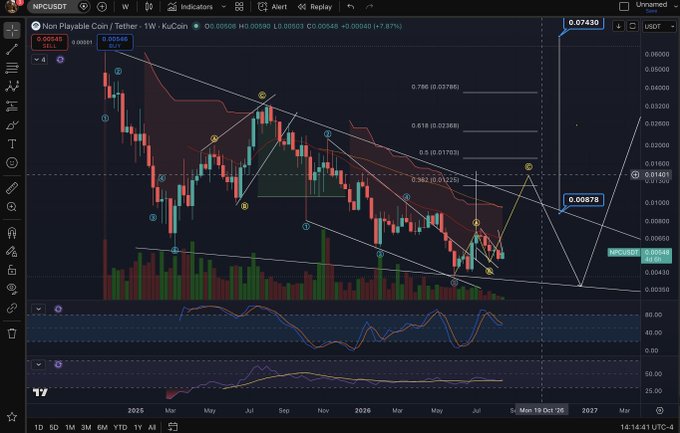Select the 1D time range
This screenshot has width=680, height=433.
click(39, 427)
